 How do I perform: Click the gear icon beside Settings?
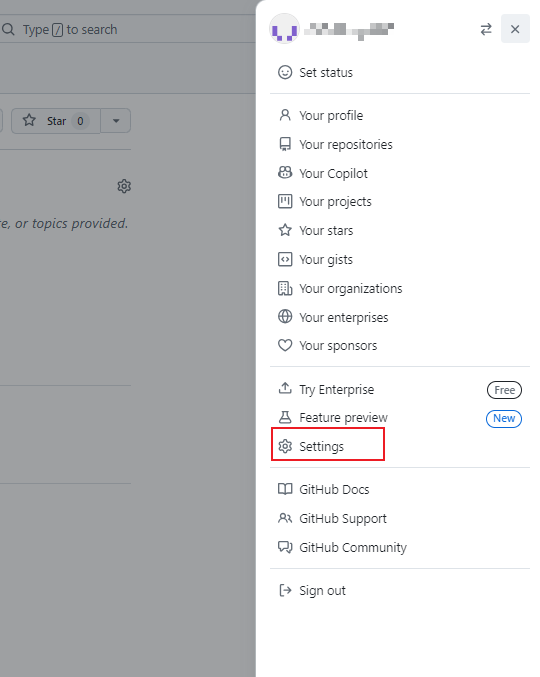coord(285,446)
